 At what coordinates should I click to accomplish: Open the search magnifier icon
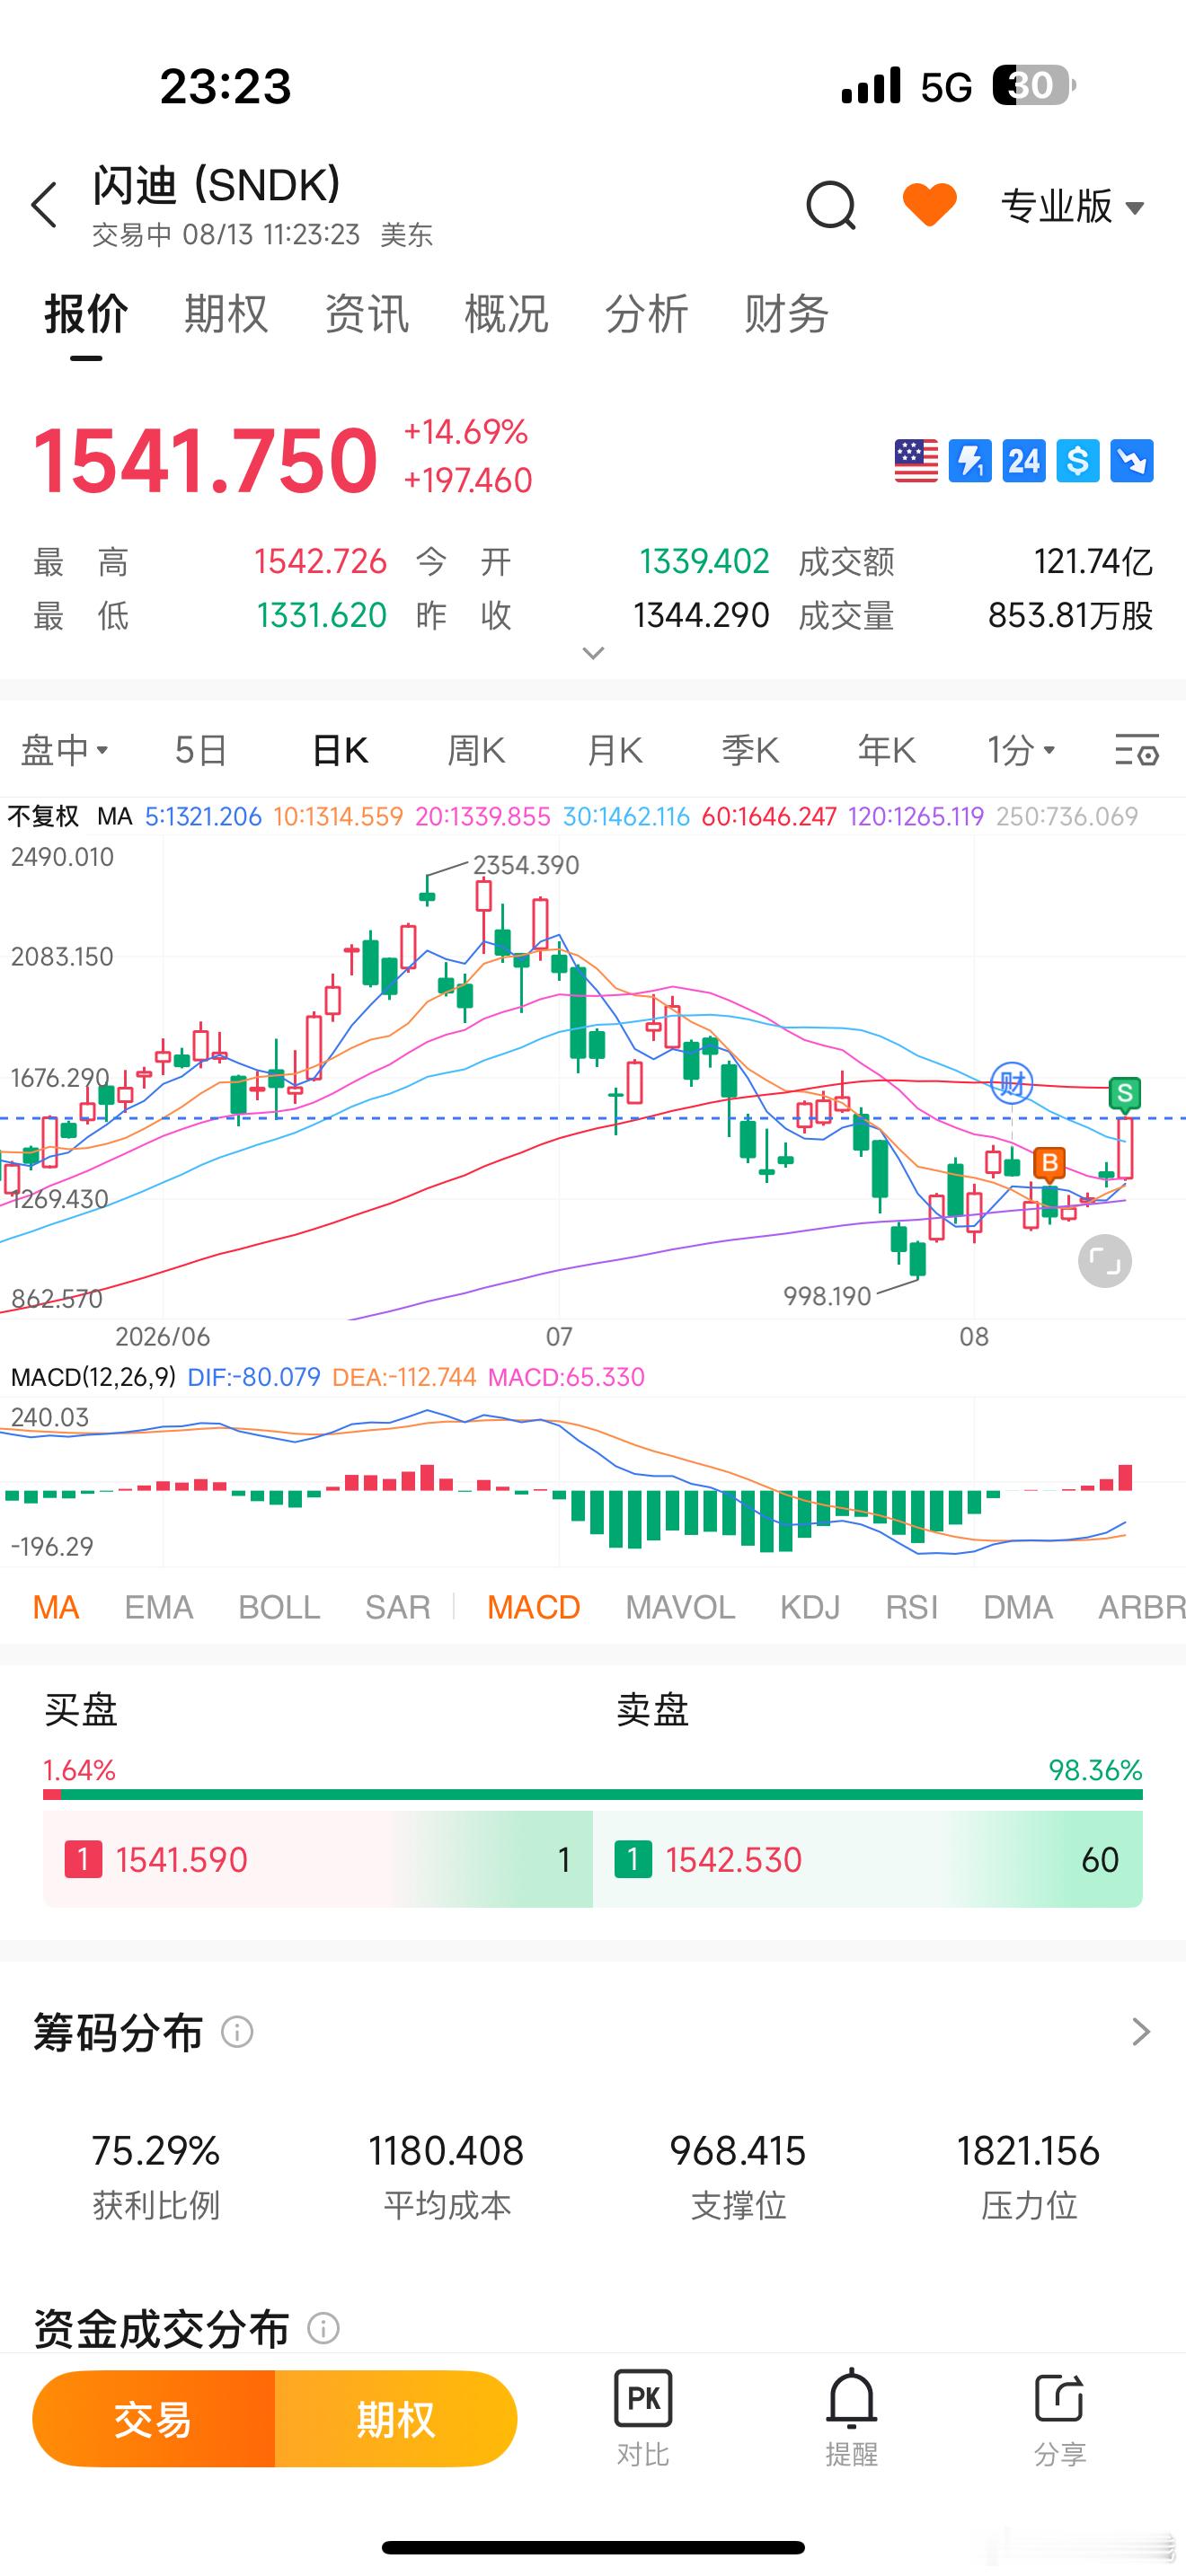coord(831,206)
